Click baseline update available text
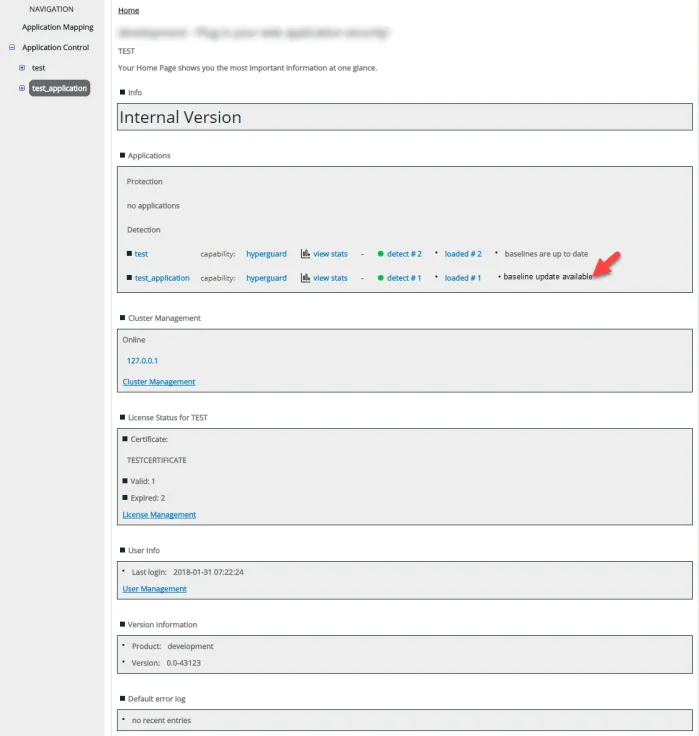 pos(548,276)
